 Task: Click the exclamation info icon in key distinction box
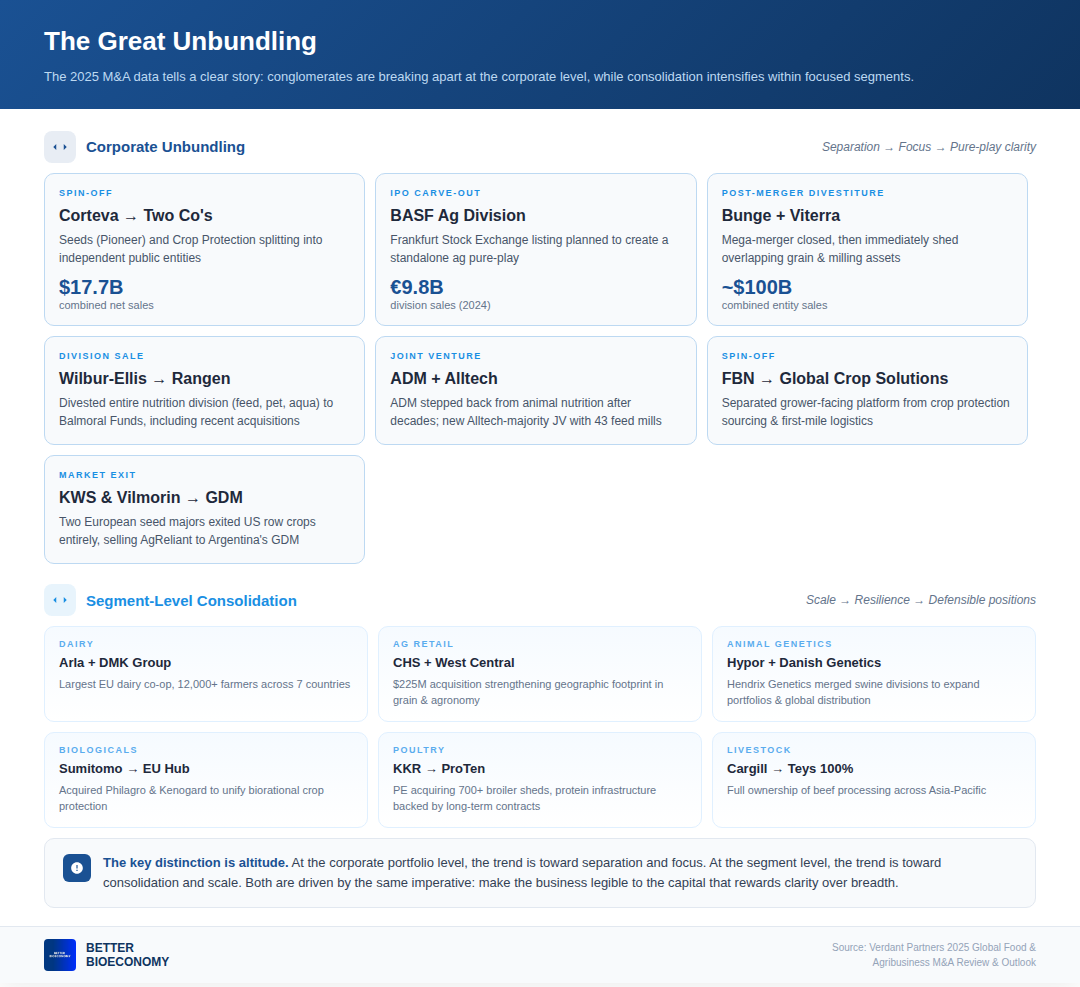(x=76, y=868)
